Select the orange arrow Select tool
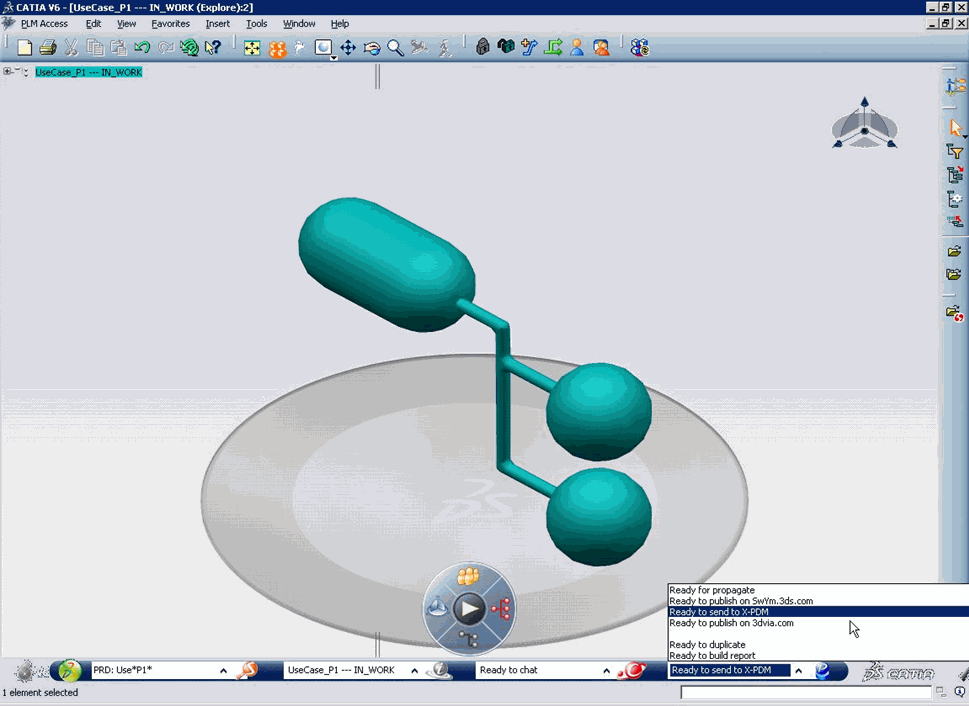Screen dimensions: 969x706 coord(955,127)
